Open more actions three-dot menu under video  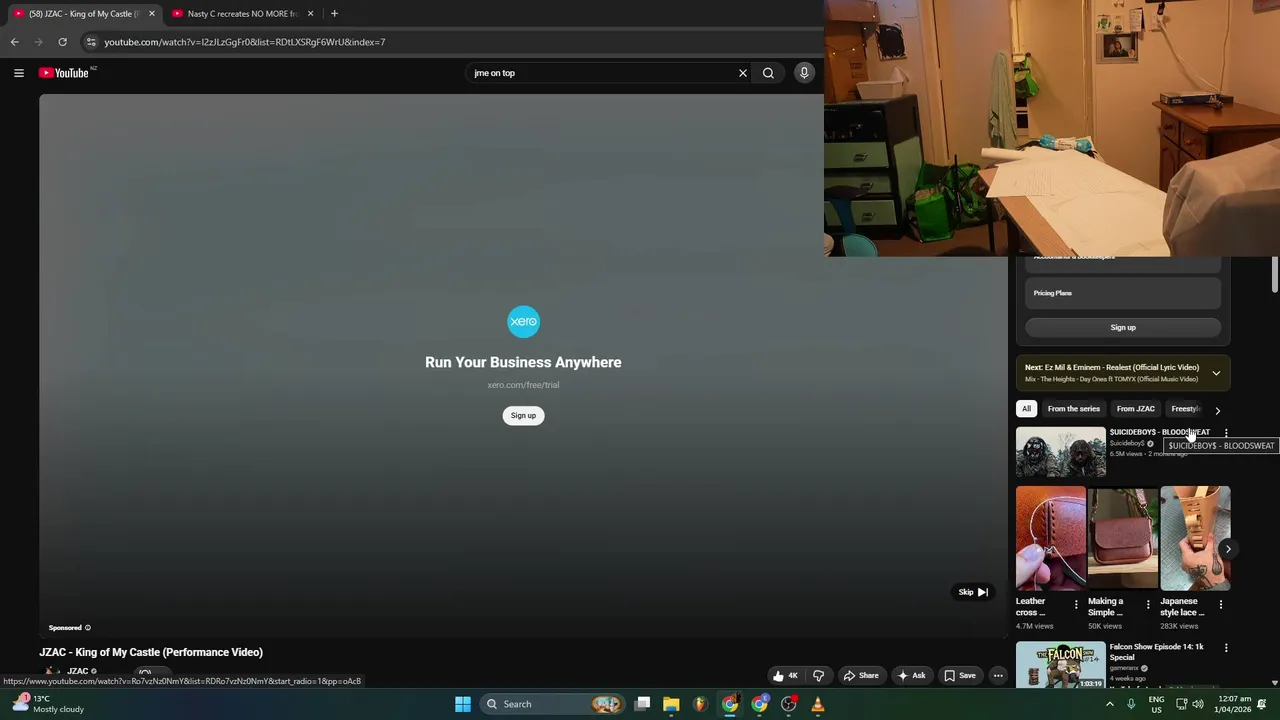coord(998,676)
